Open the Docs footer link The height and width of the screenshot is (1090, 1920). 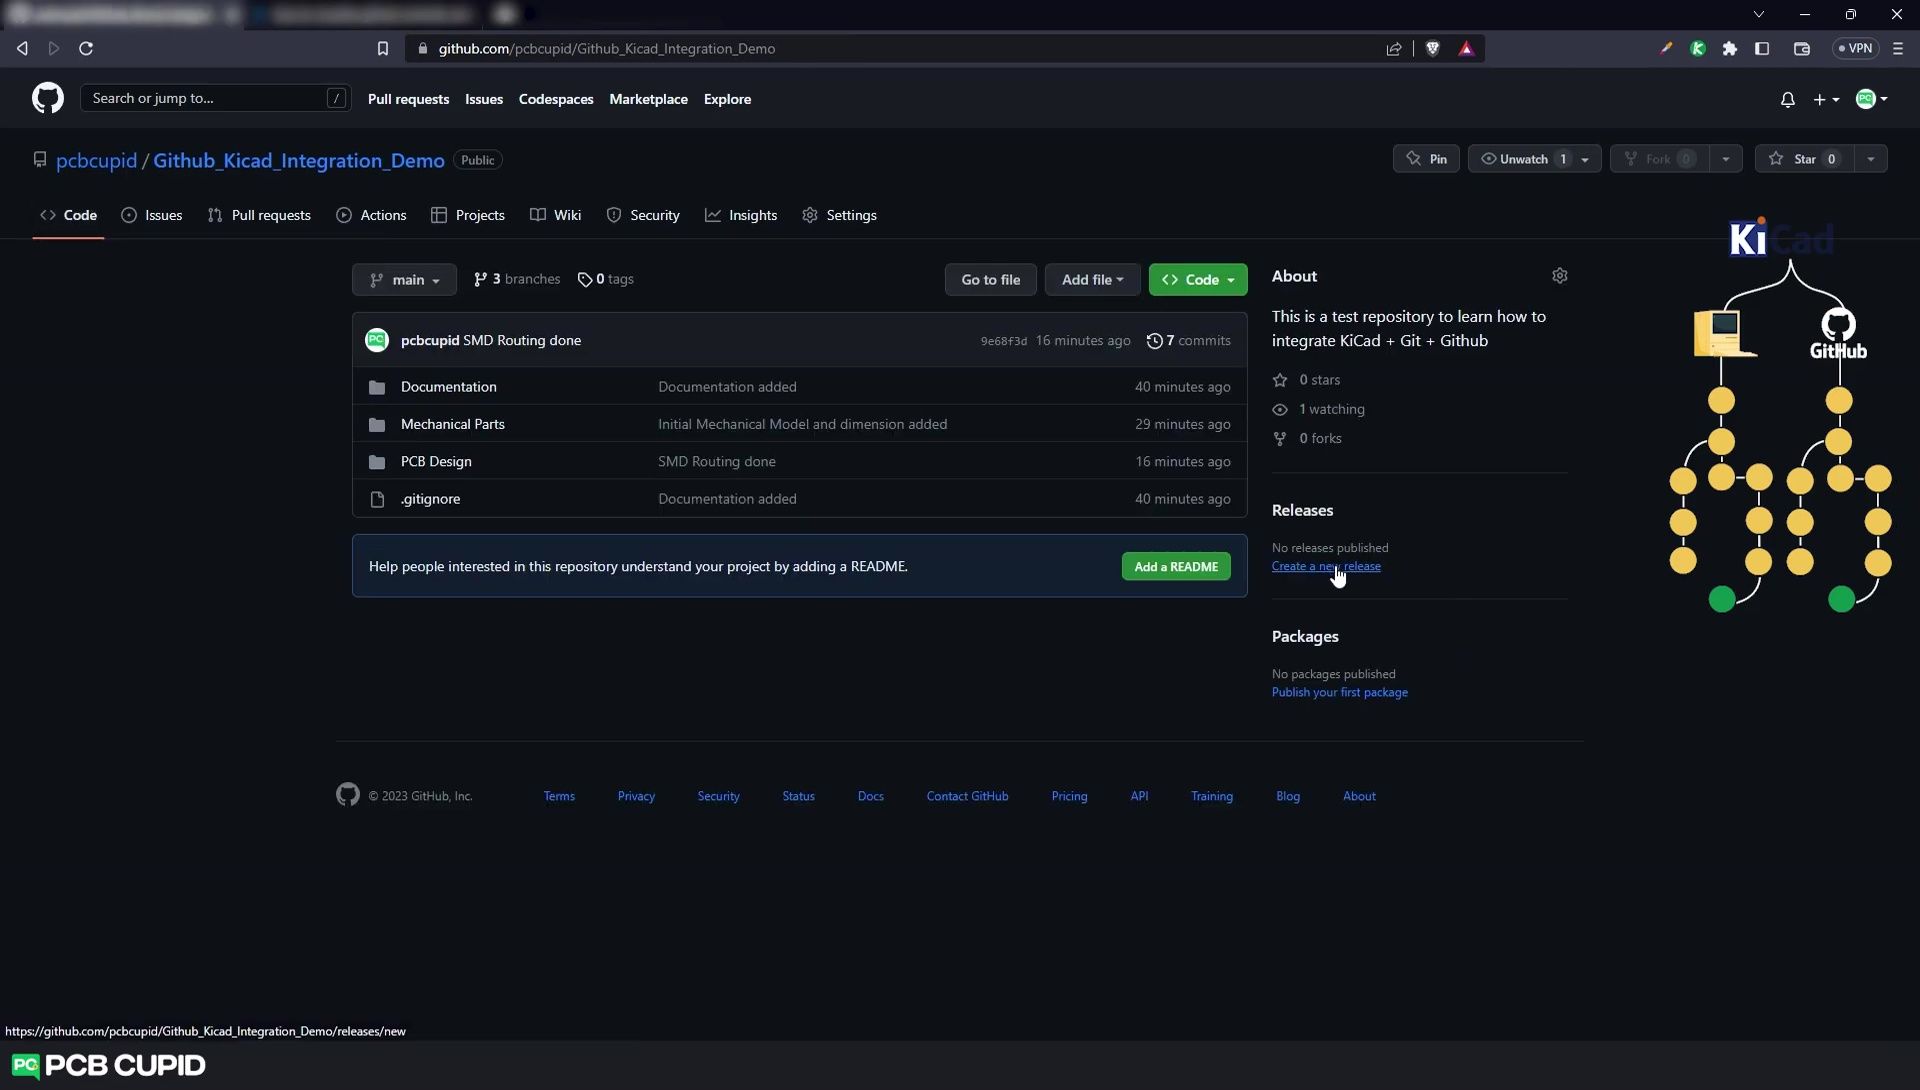click(870, 796)
